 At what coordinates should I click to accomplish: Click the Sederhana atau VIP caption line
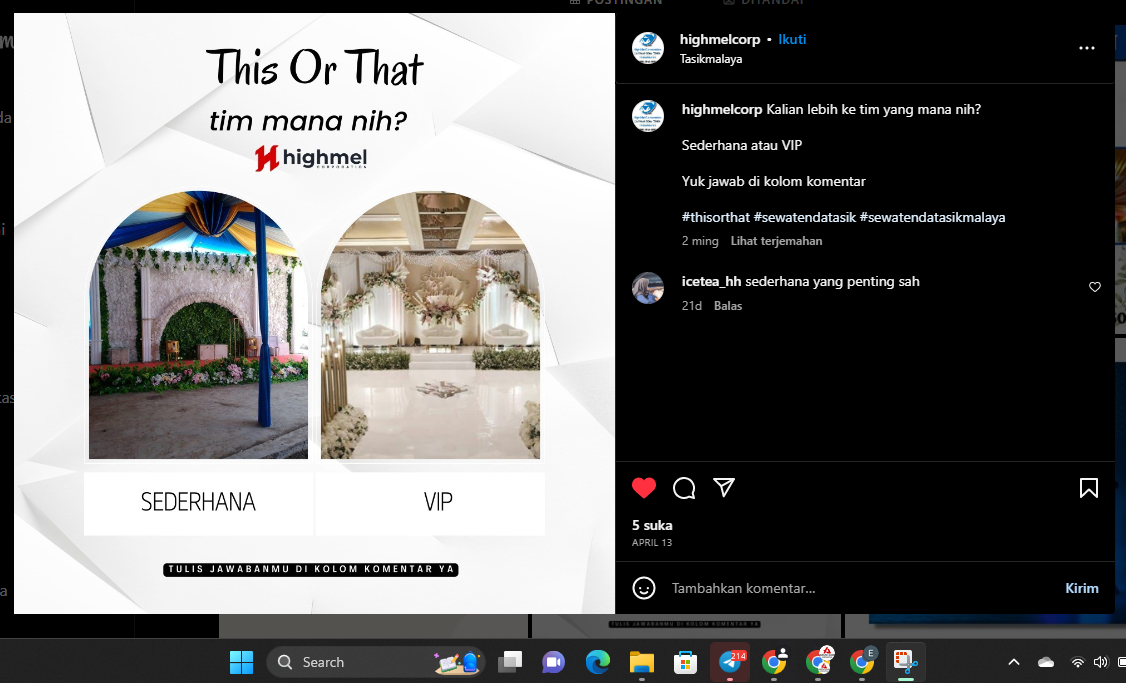click(x=742, y=145)
